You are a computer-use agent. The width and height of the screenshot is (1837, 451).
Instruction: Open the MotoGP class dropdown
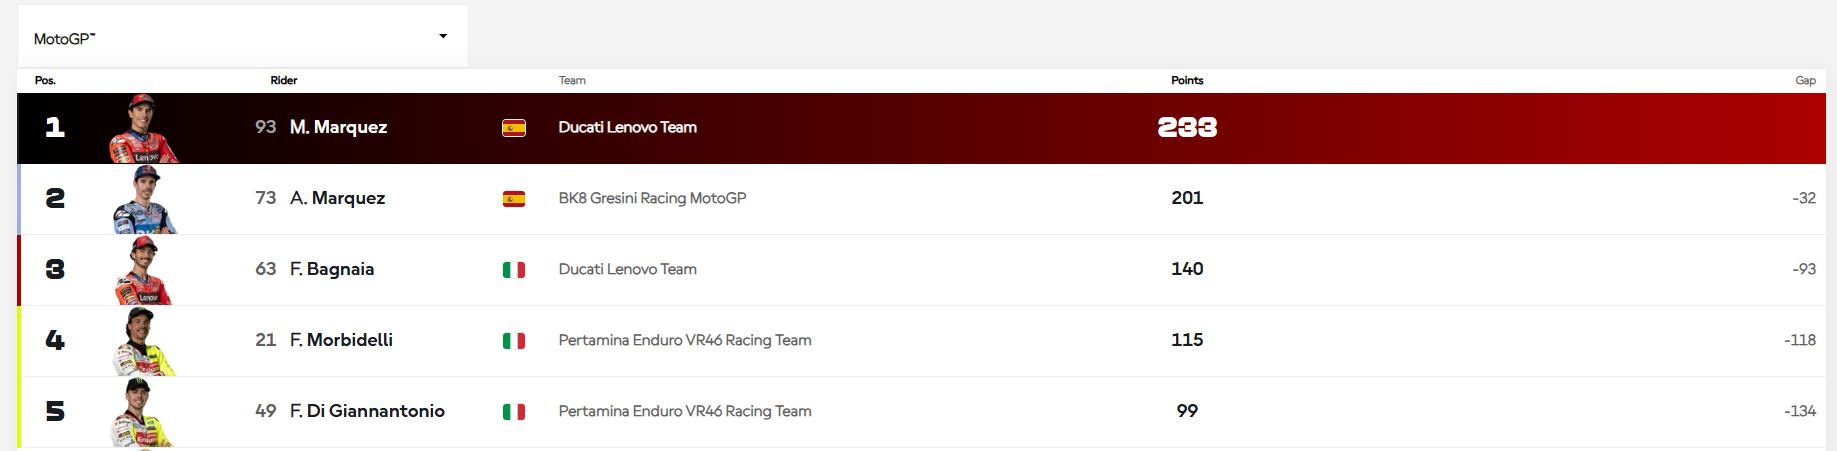click(x=242, y=37)
